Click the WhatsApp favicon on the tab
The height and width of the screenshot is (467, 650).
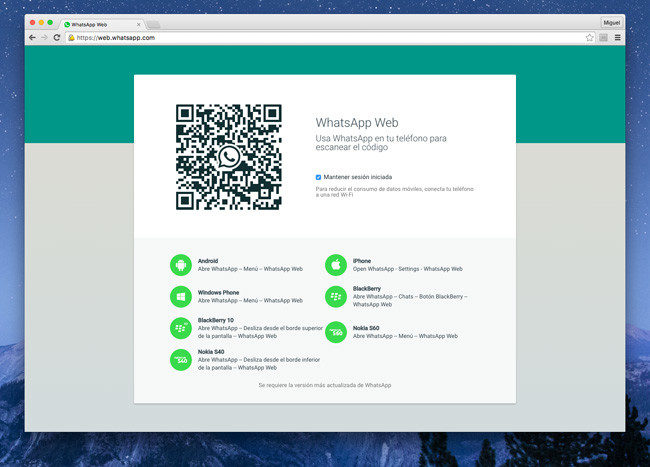(67, 24)
